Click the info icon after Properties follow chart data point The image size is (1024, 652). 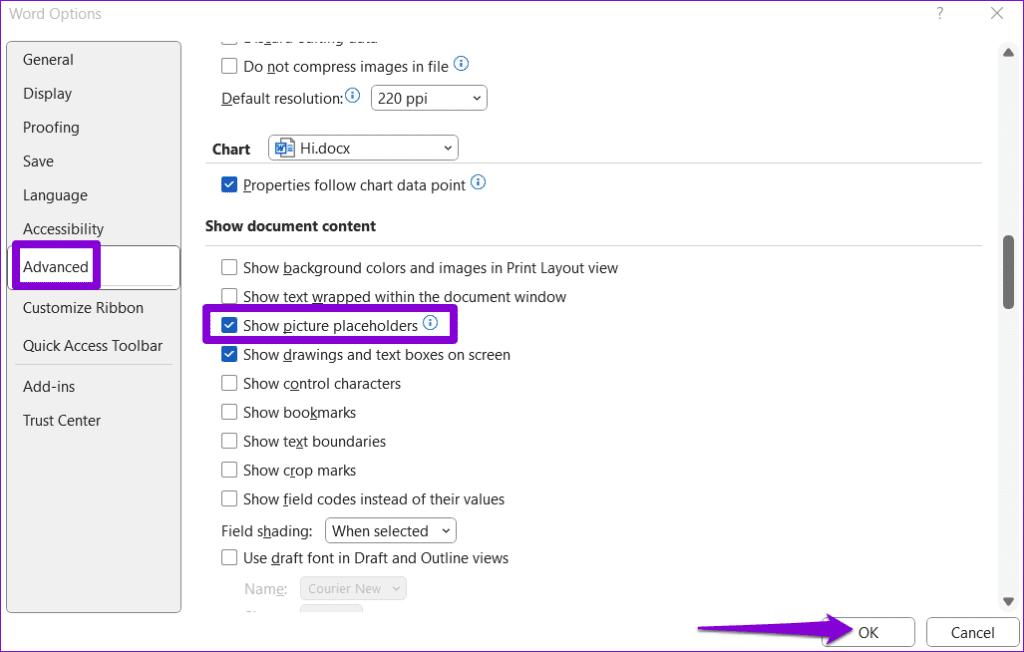tap(477, 184)
